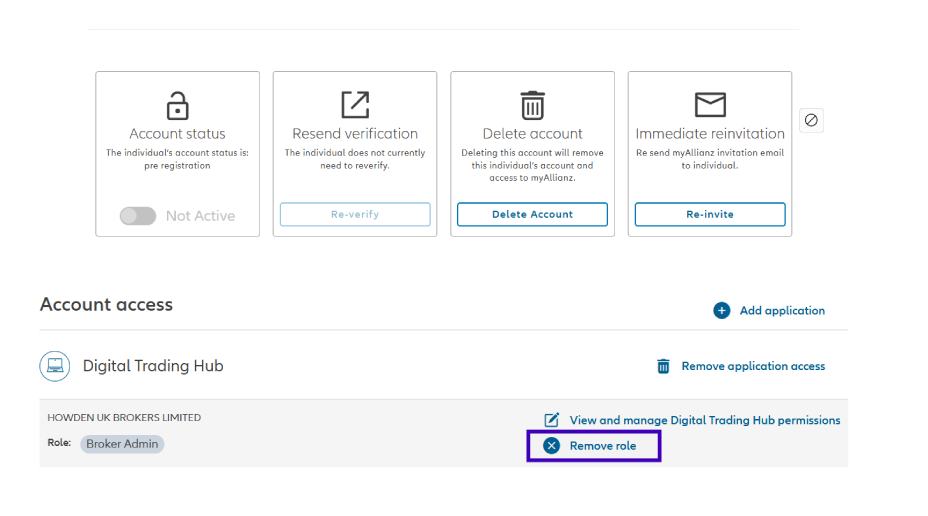Click the padlock icon in Account status
Viewport: 928px width, 516px height.
pos(178,106)
